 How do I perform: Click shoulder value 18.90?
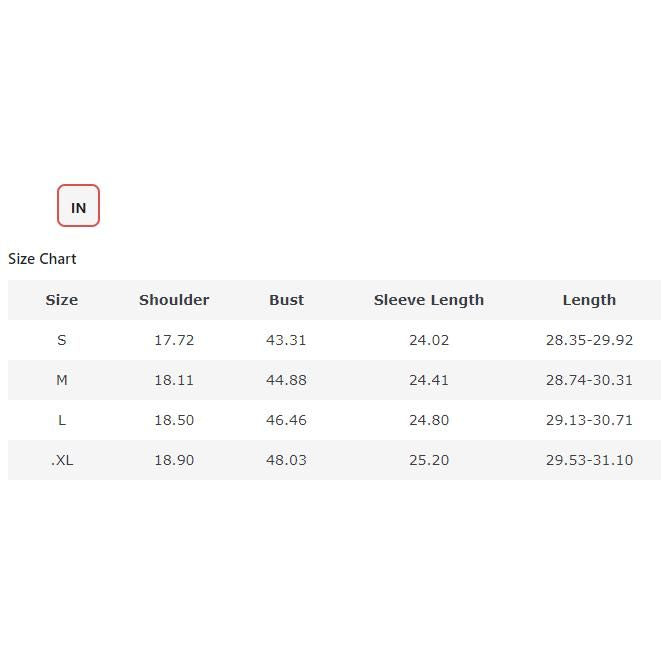coord(174,460)
